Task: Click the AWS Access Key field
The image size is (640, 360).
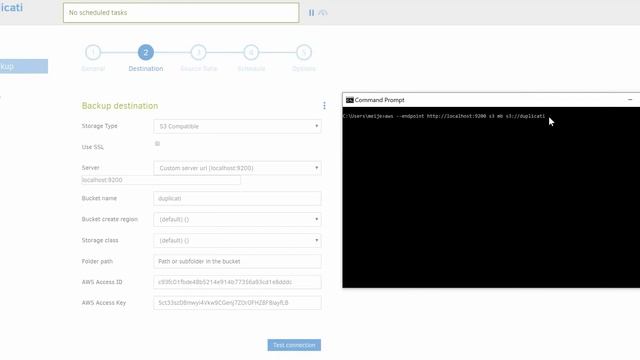Action: coord(237,303)
